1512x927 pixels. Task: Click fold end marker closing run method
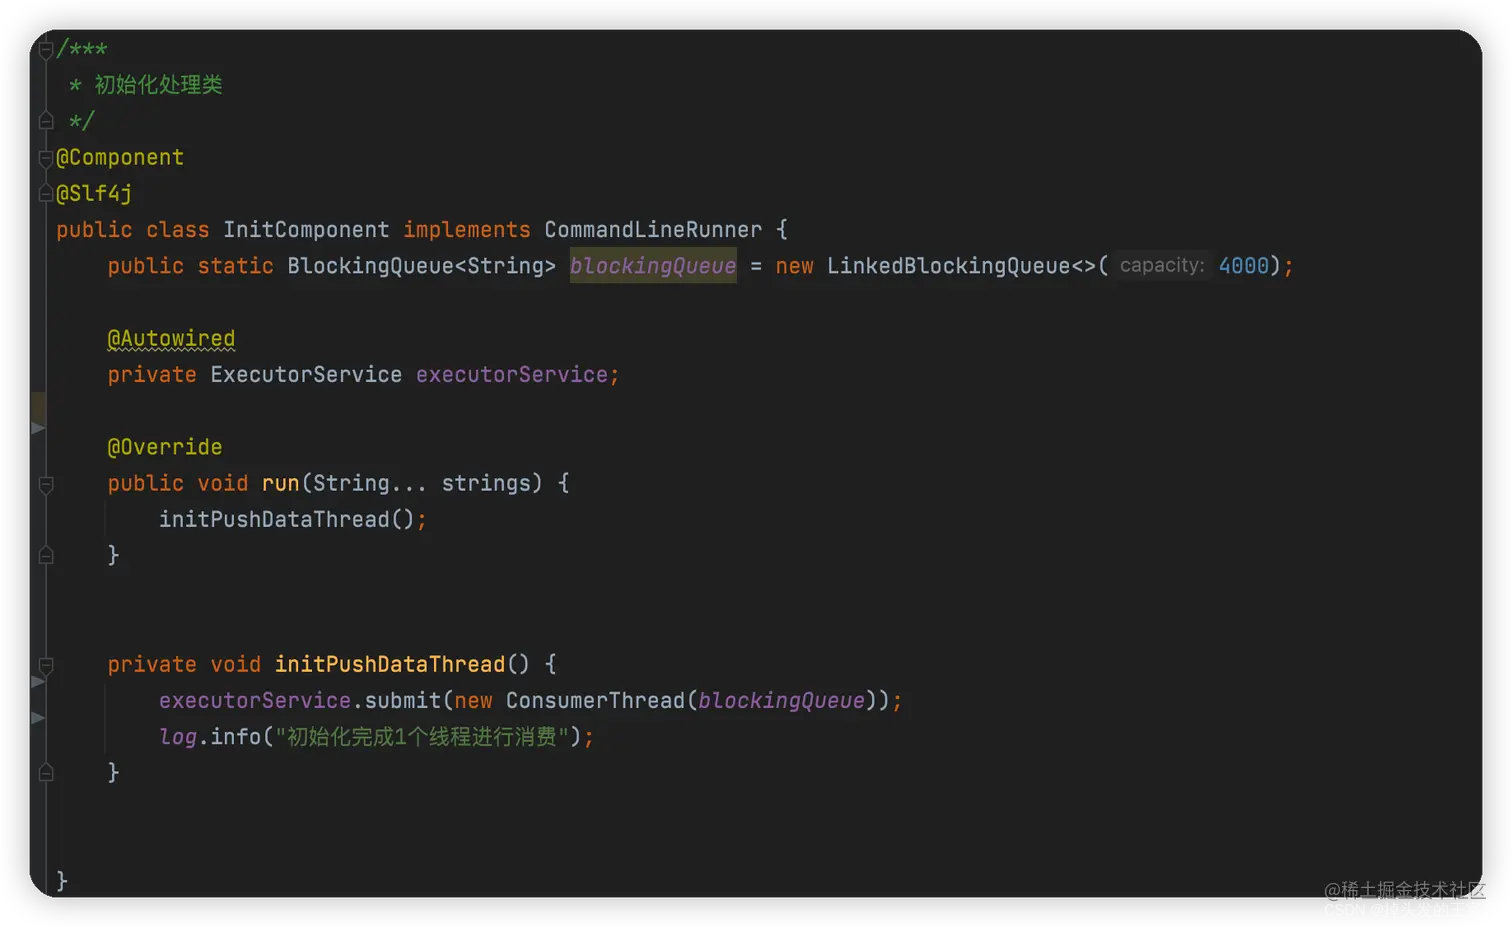(x=46, y=555)
